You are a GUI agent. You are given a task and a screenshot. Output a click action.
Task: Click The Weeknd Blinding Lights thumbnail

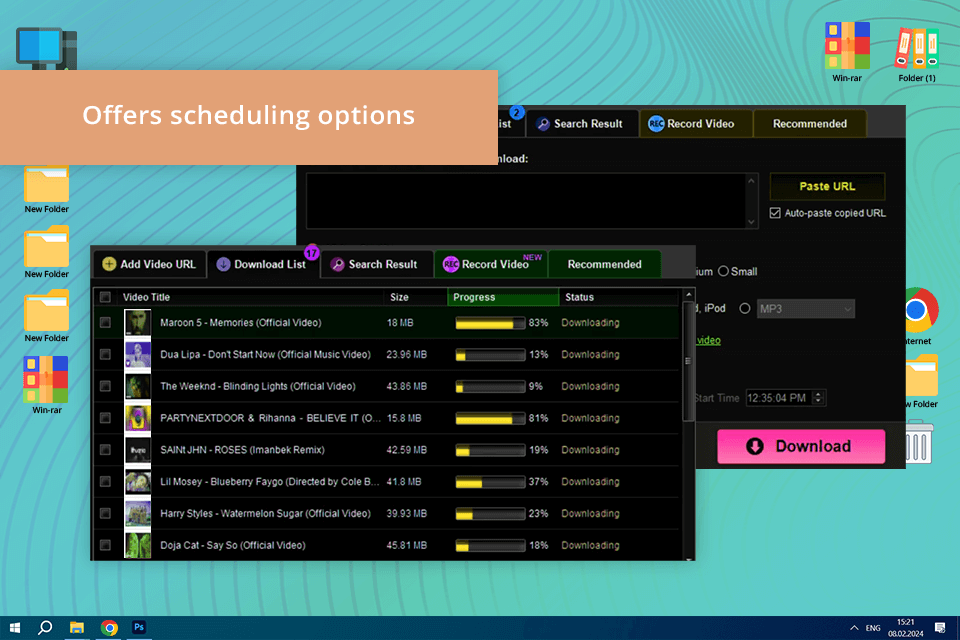click(138, 386)
